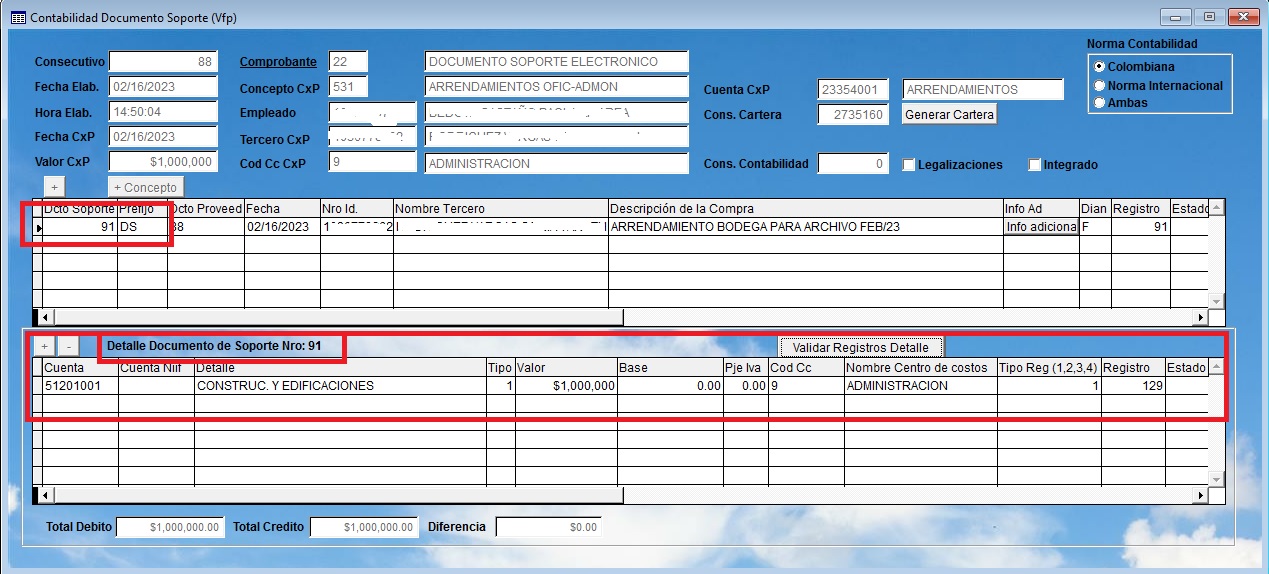Click the Cuenta cell 51201001

click(80, 385)
